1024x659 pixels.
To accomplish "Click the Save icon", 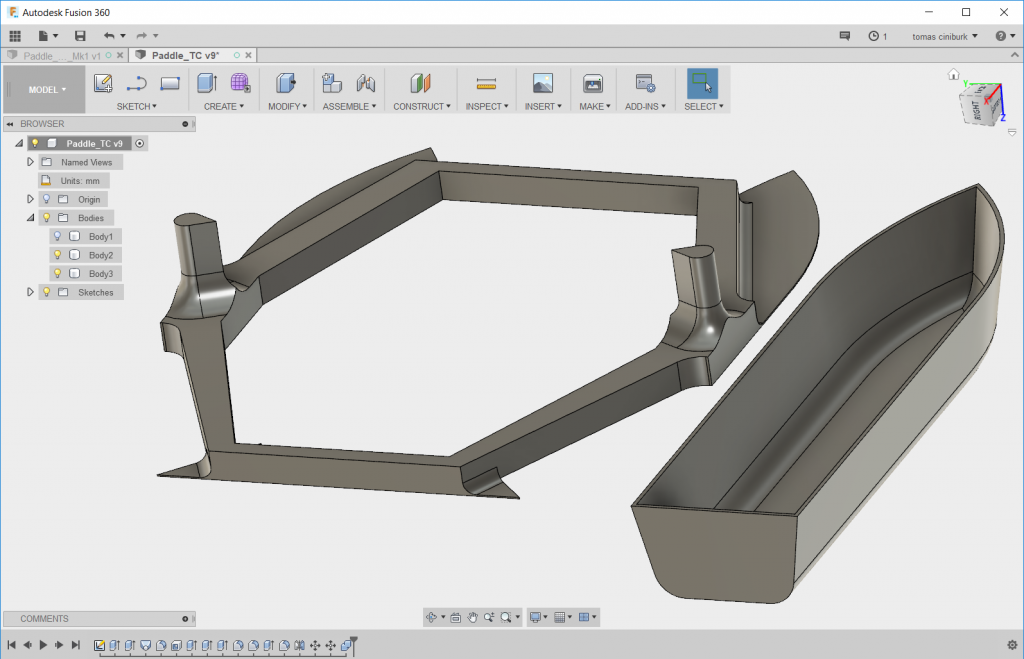I will 80,36.
